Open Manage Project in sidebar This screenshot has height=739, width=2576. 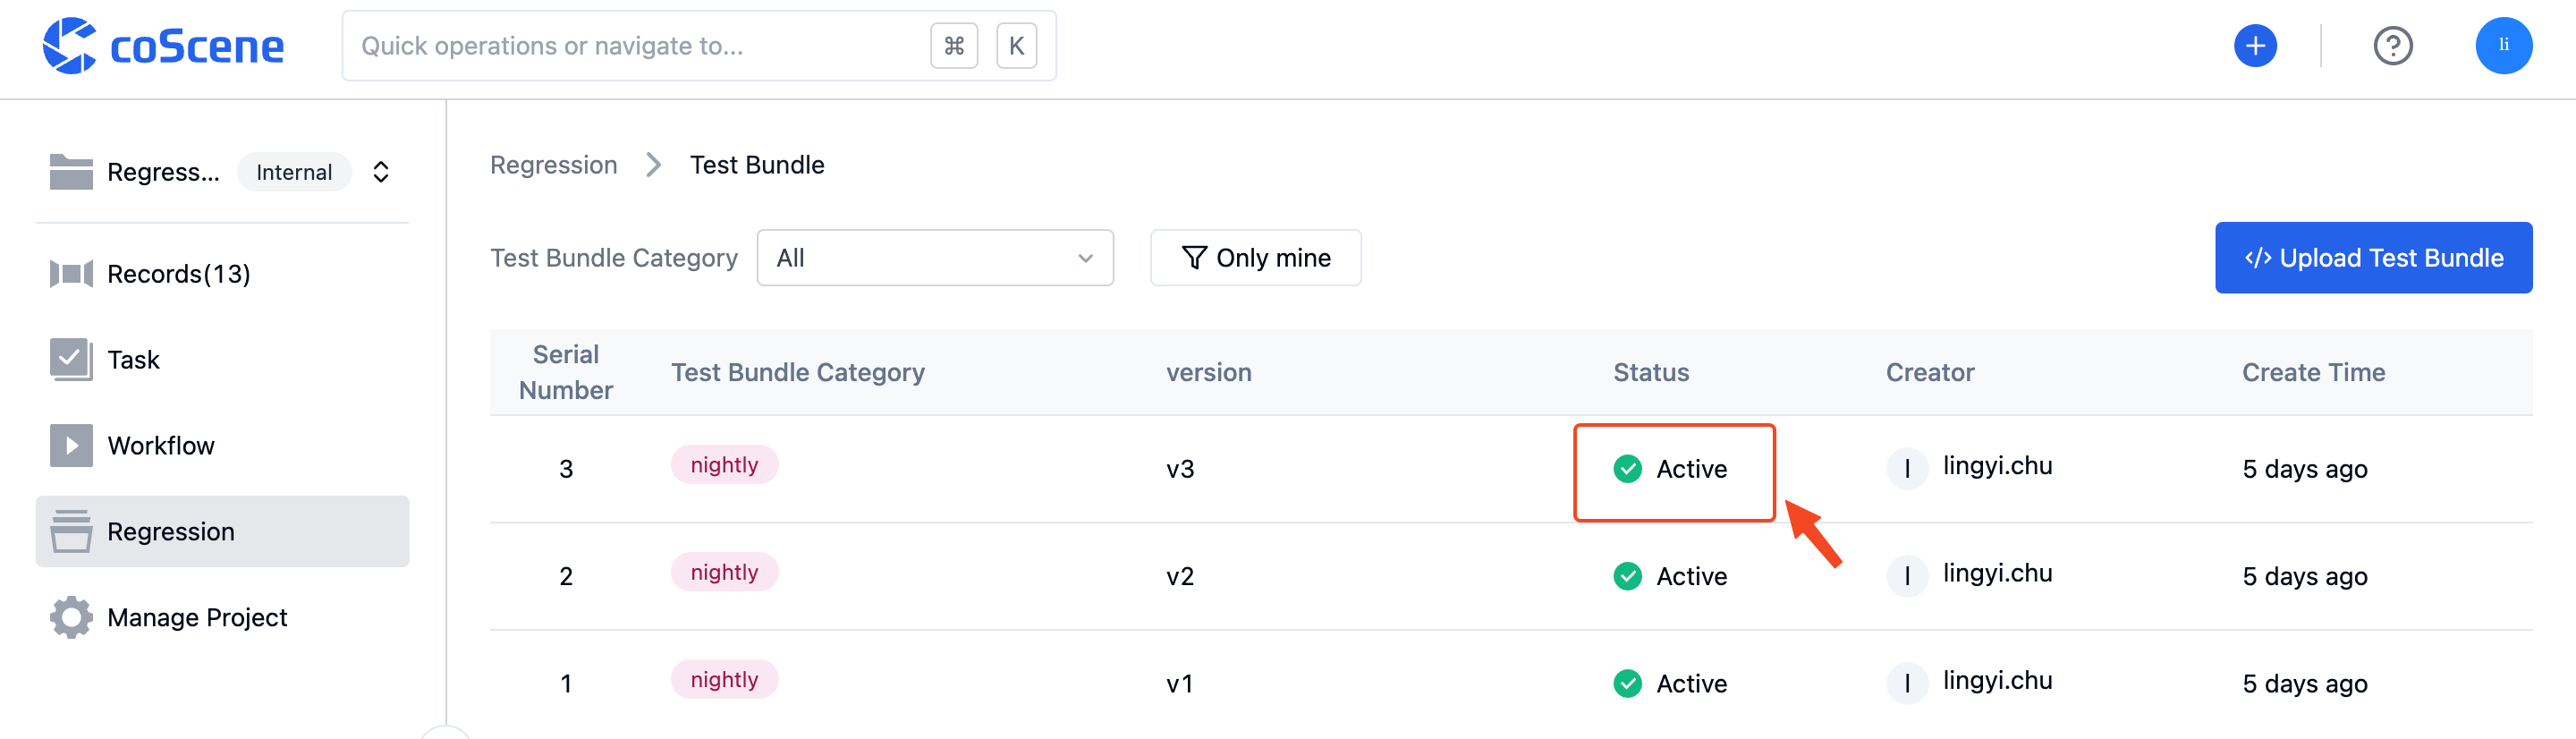tap(222, 617)
